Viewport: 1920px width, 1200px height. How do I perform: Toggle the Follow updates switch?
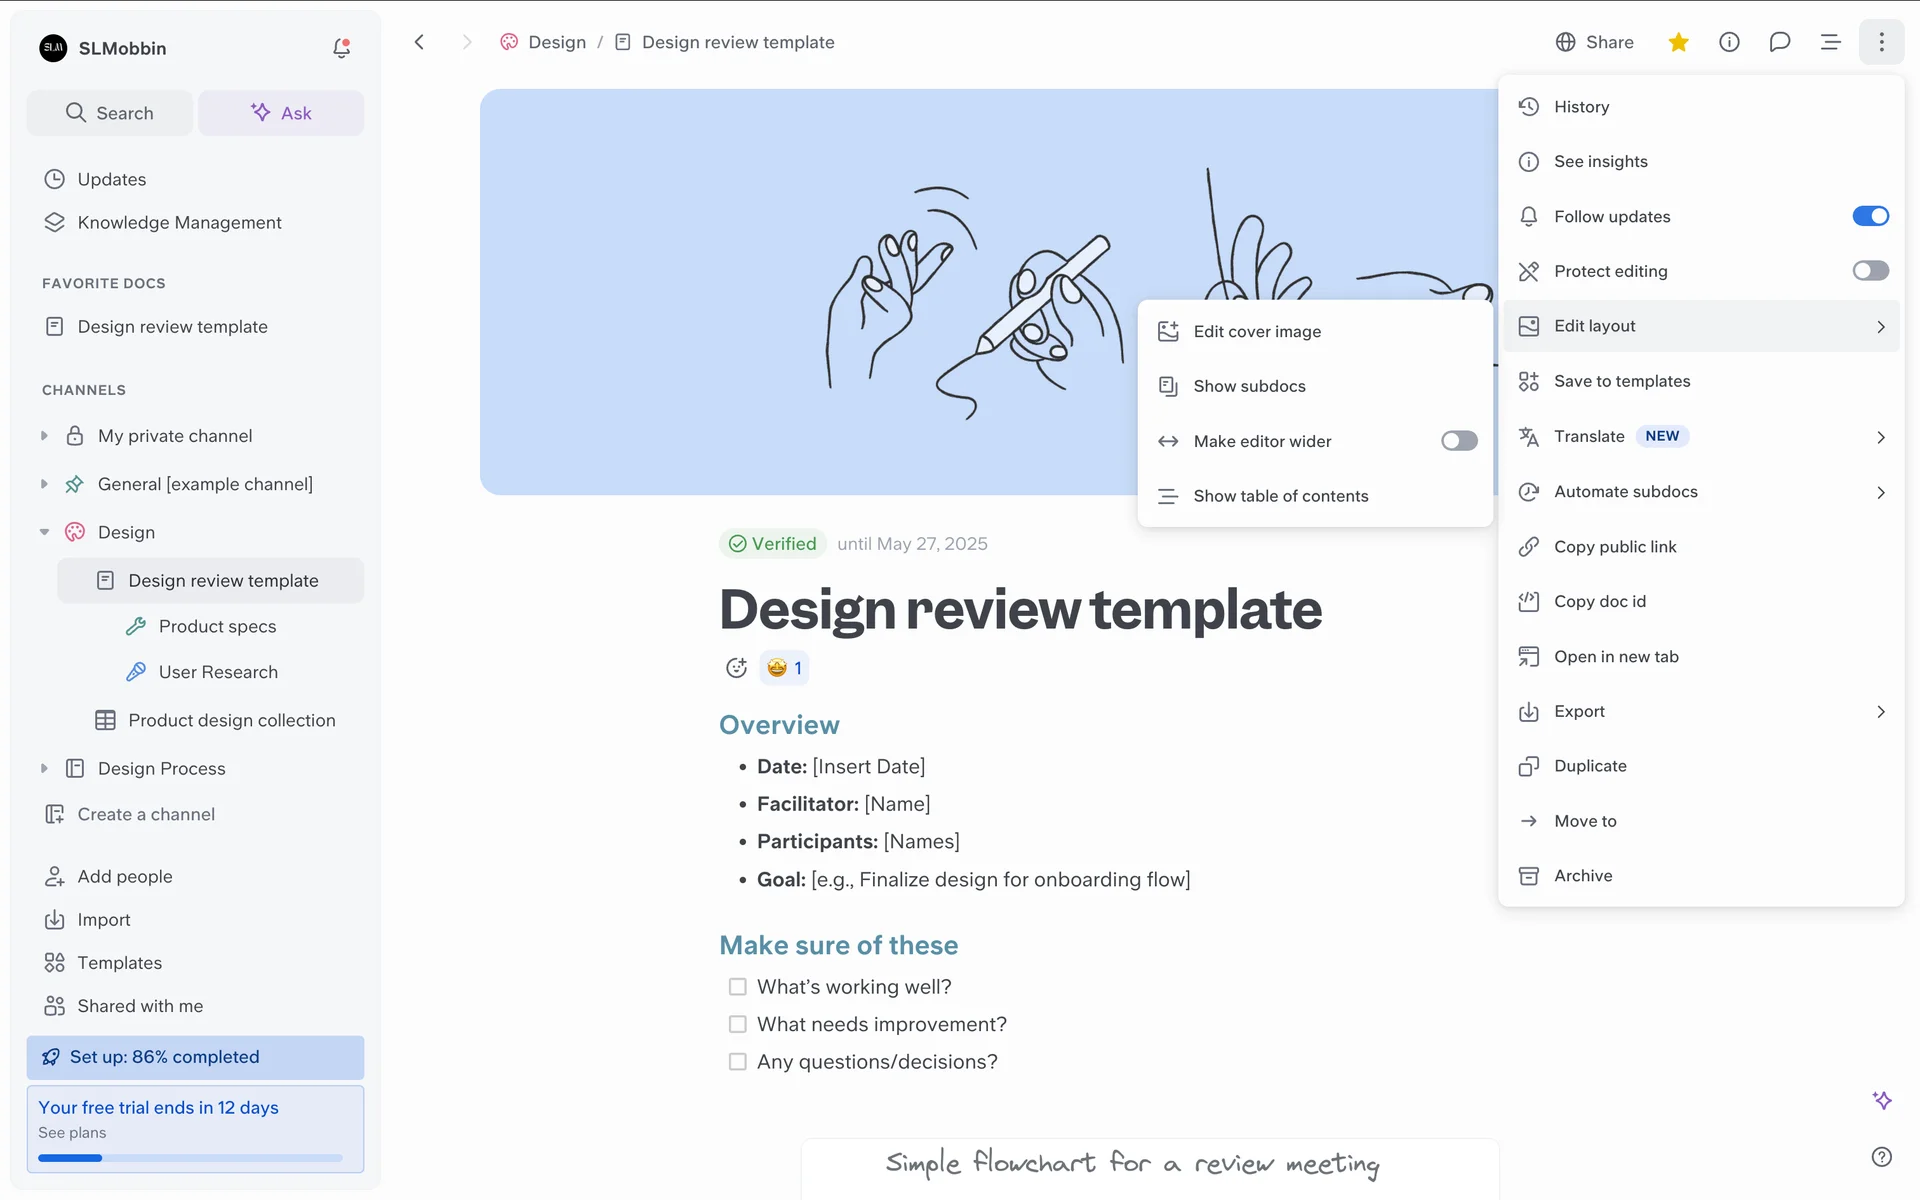(1869, 216)
